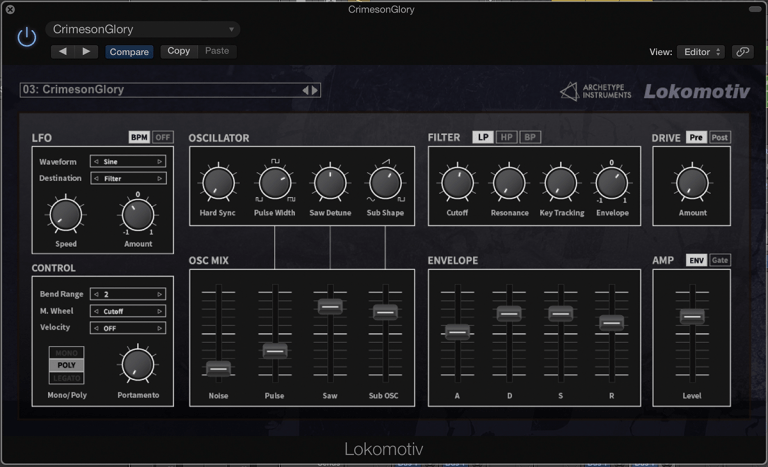Open the LFO Waveform Sine selector
This screenshot has height=467, width=768.
(128, 162)
